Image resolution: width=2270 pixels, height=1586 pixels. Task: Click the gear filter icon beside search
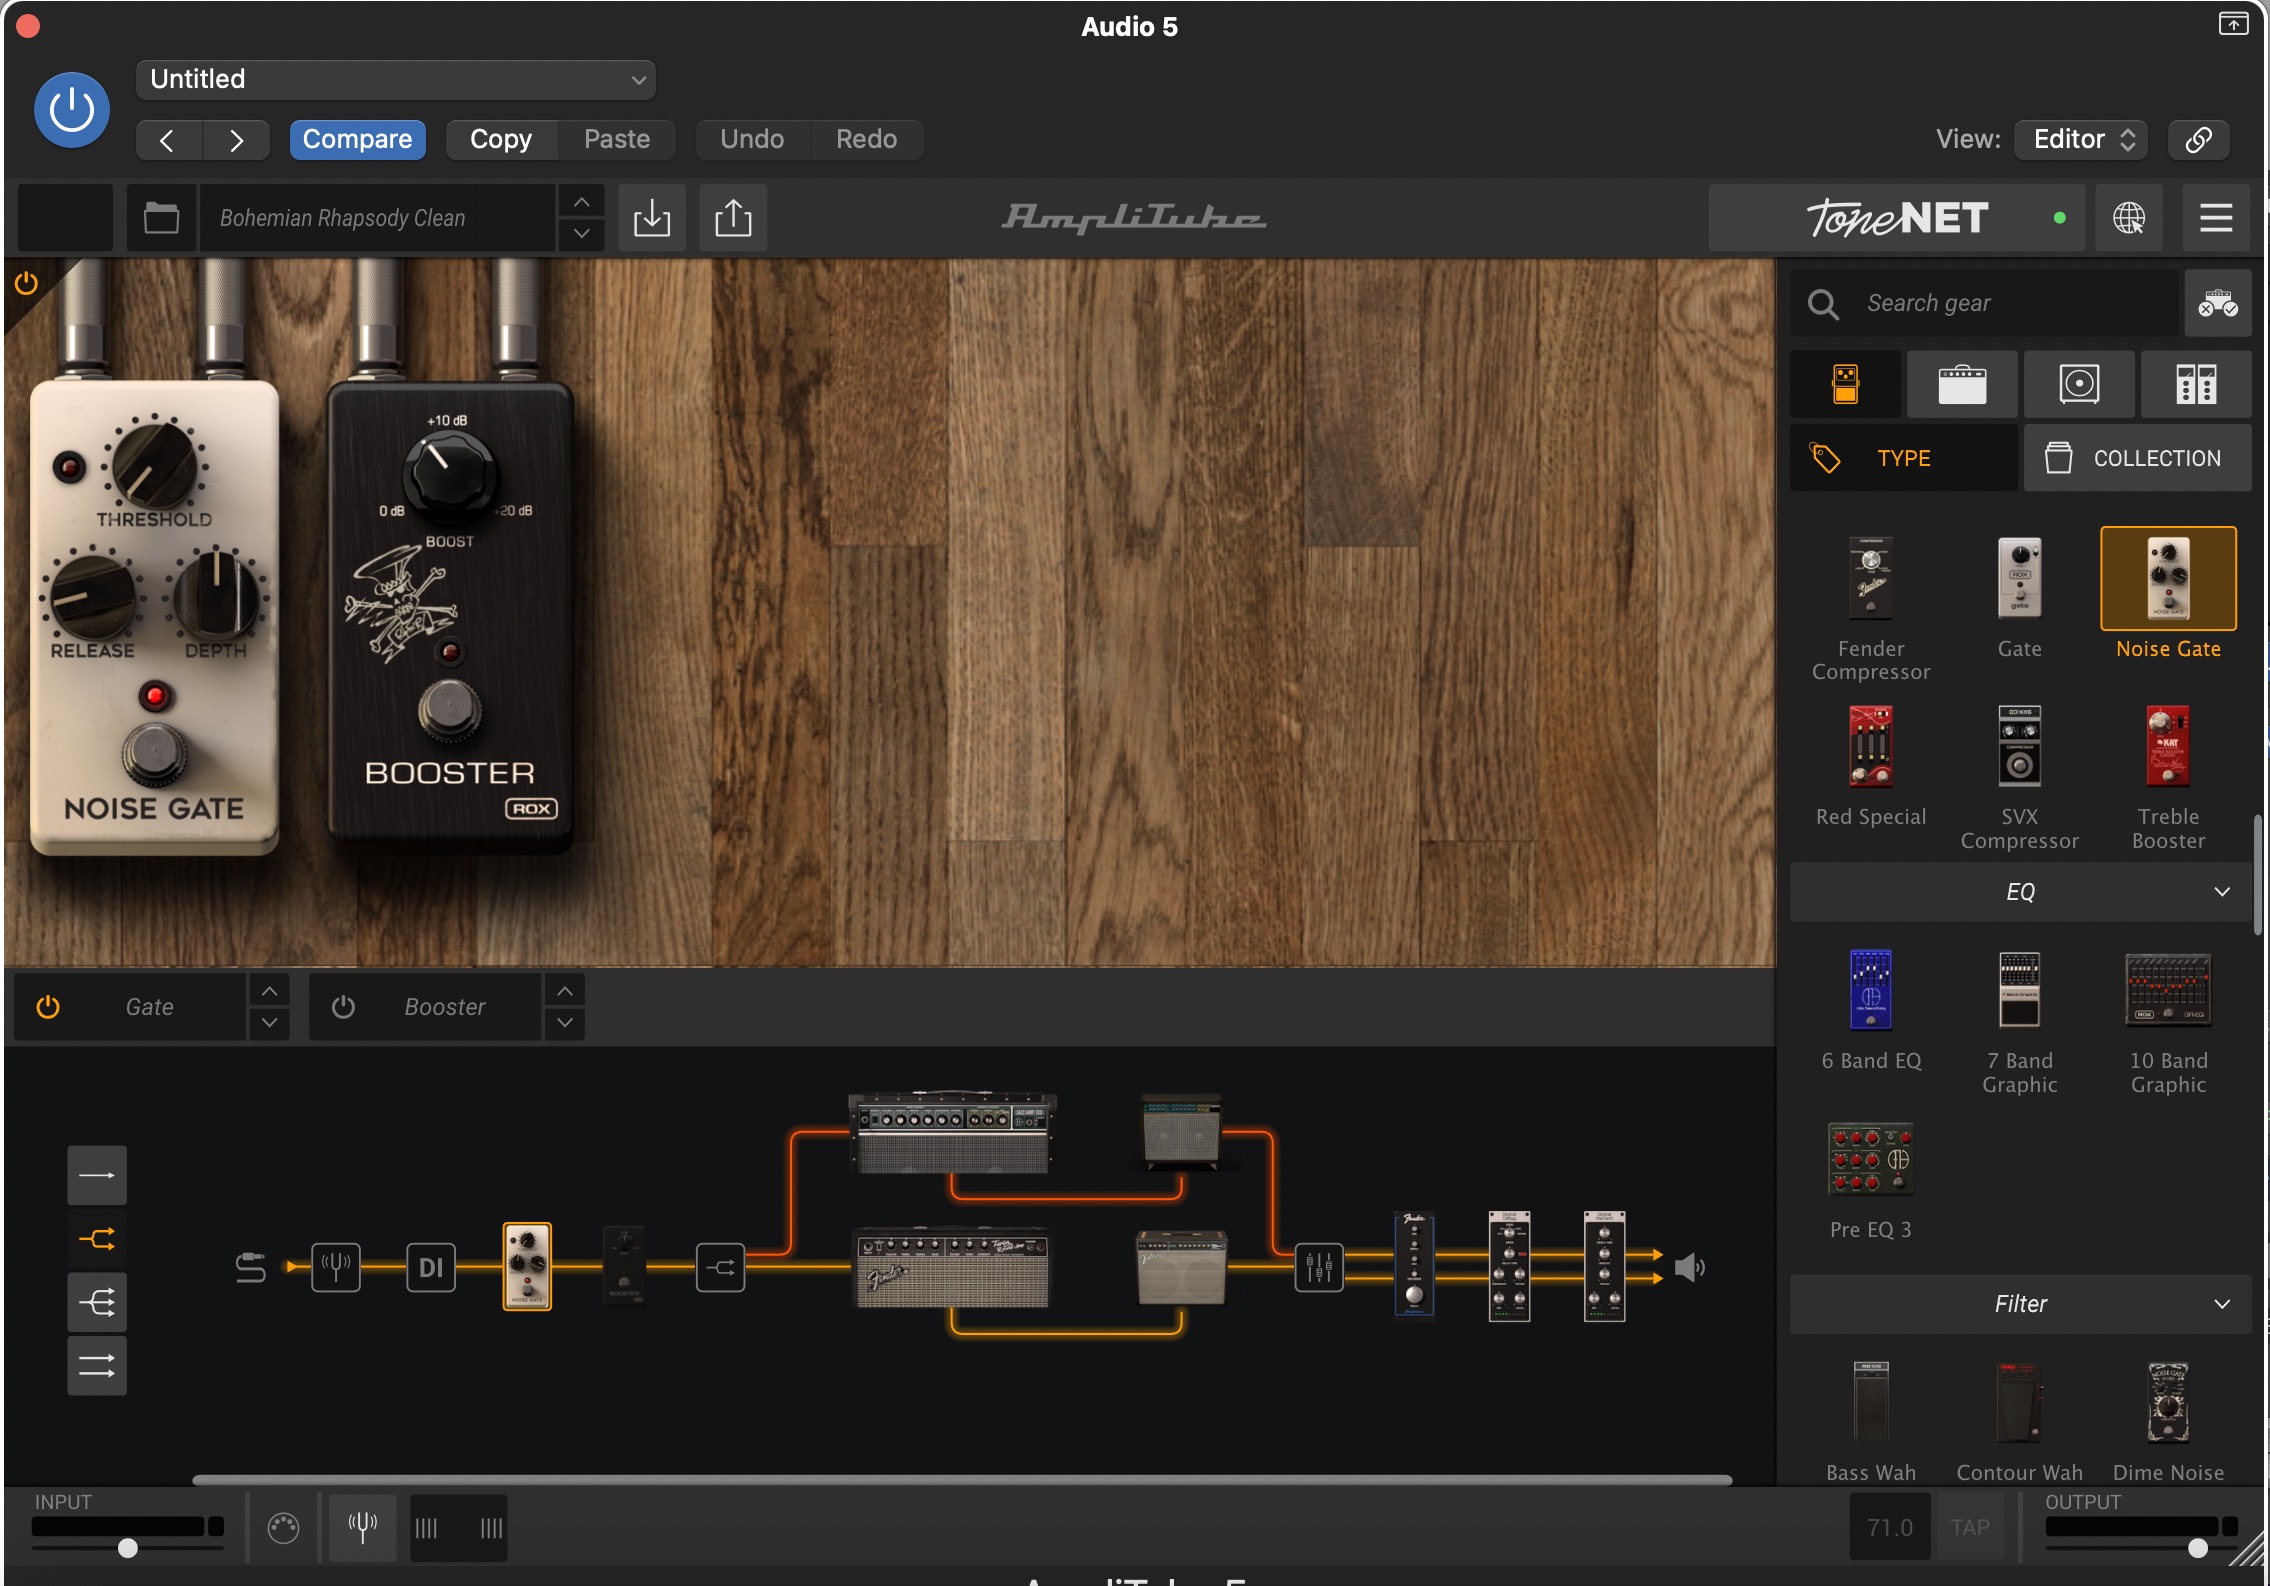pyautogui.click(x=2217, y=303)
